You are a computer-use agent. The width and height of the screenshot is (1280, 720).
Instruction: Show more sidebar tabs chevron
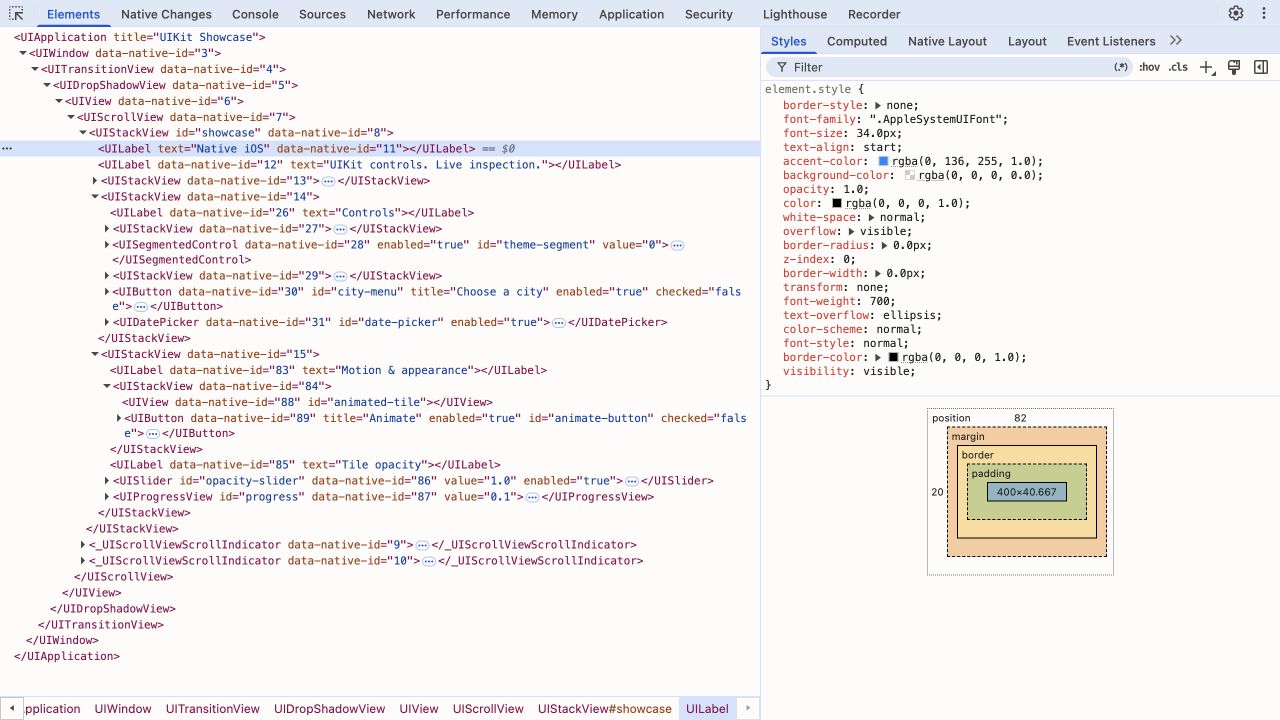pyautogui.click(x=1175, y=41)
